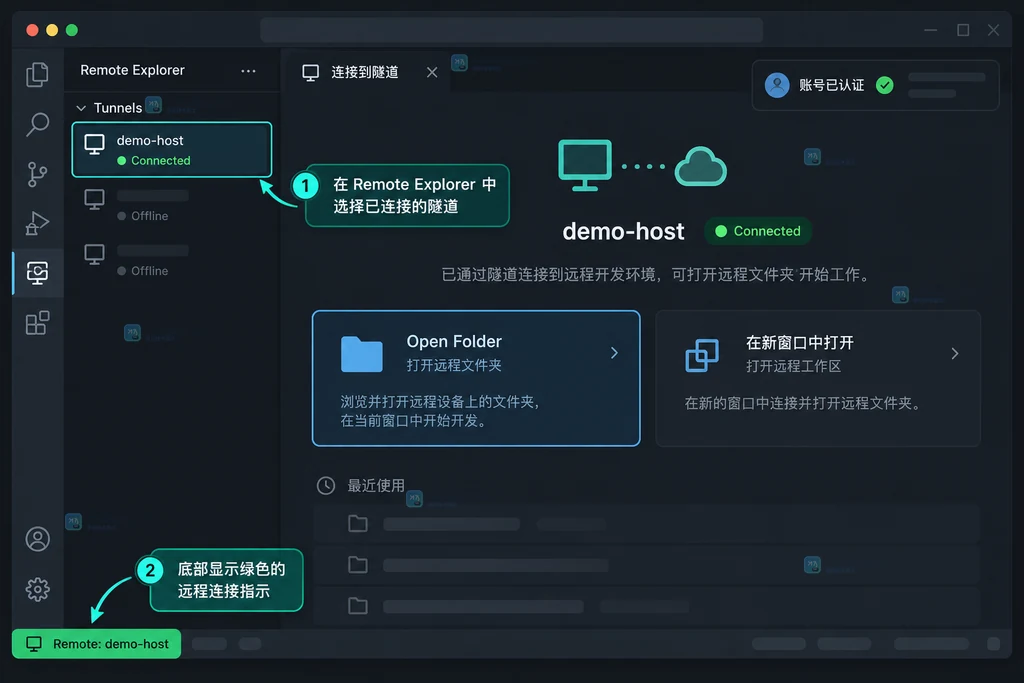Collapse the Tunnels section
Screen dimensions: 1024x683
81,108
